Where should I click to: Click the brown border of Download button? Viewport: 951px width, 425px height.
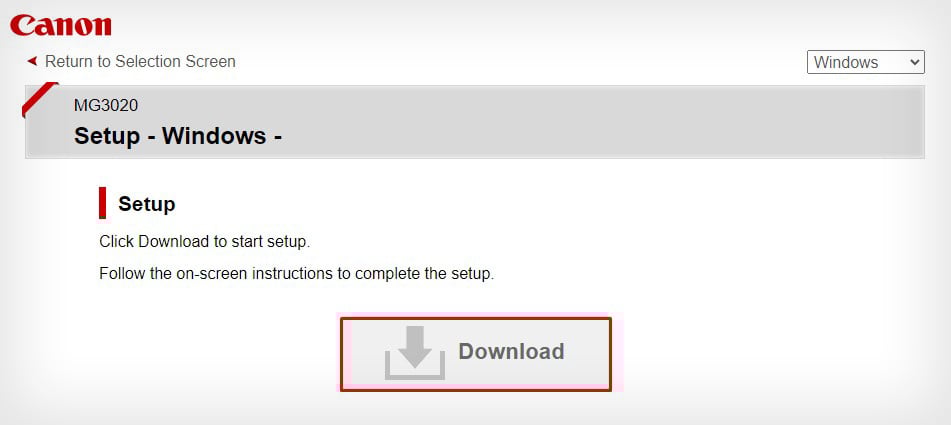(x=476, y=318)
